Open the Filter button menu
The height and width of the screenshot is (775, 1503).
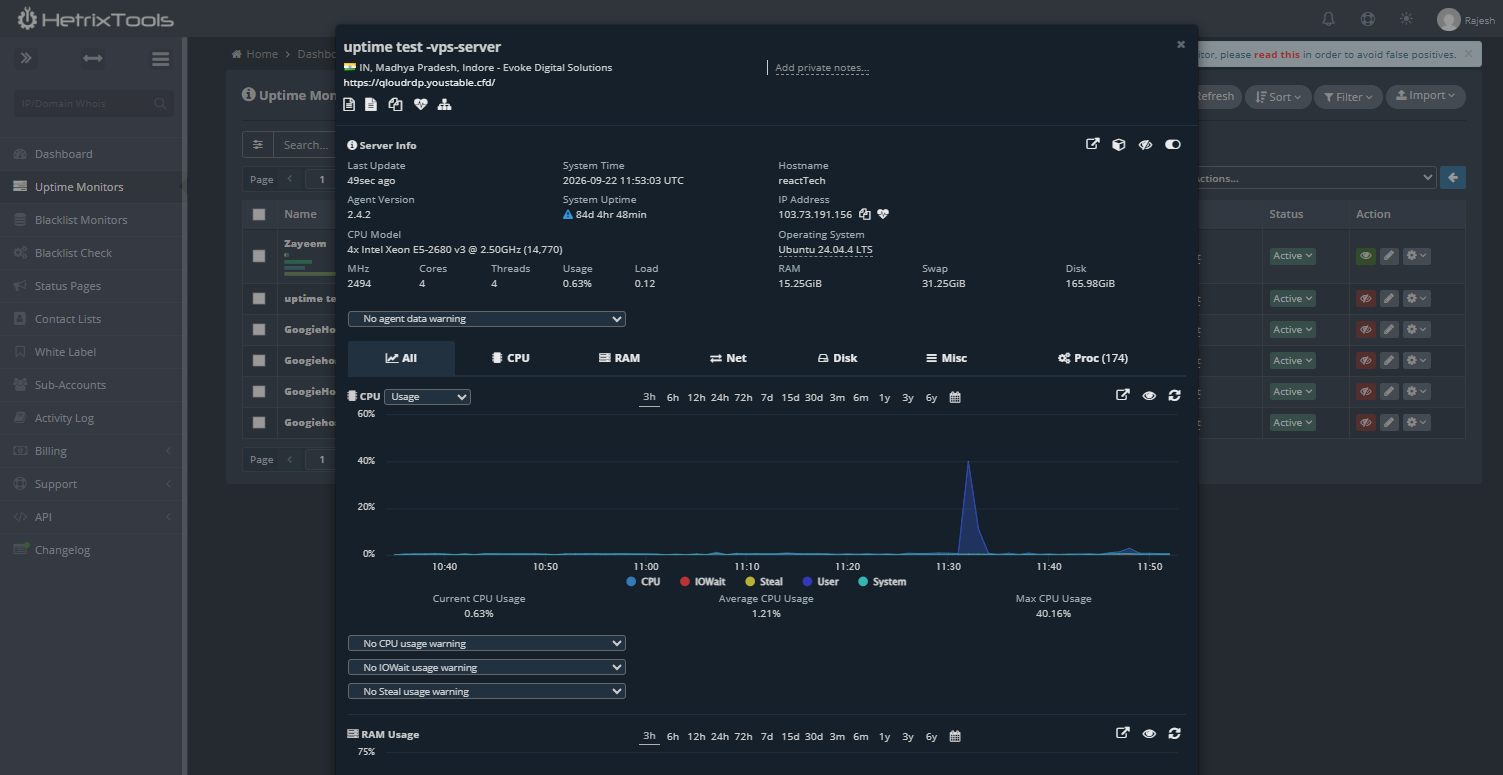tap(1349, 97)
